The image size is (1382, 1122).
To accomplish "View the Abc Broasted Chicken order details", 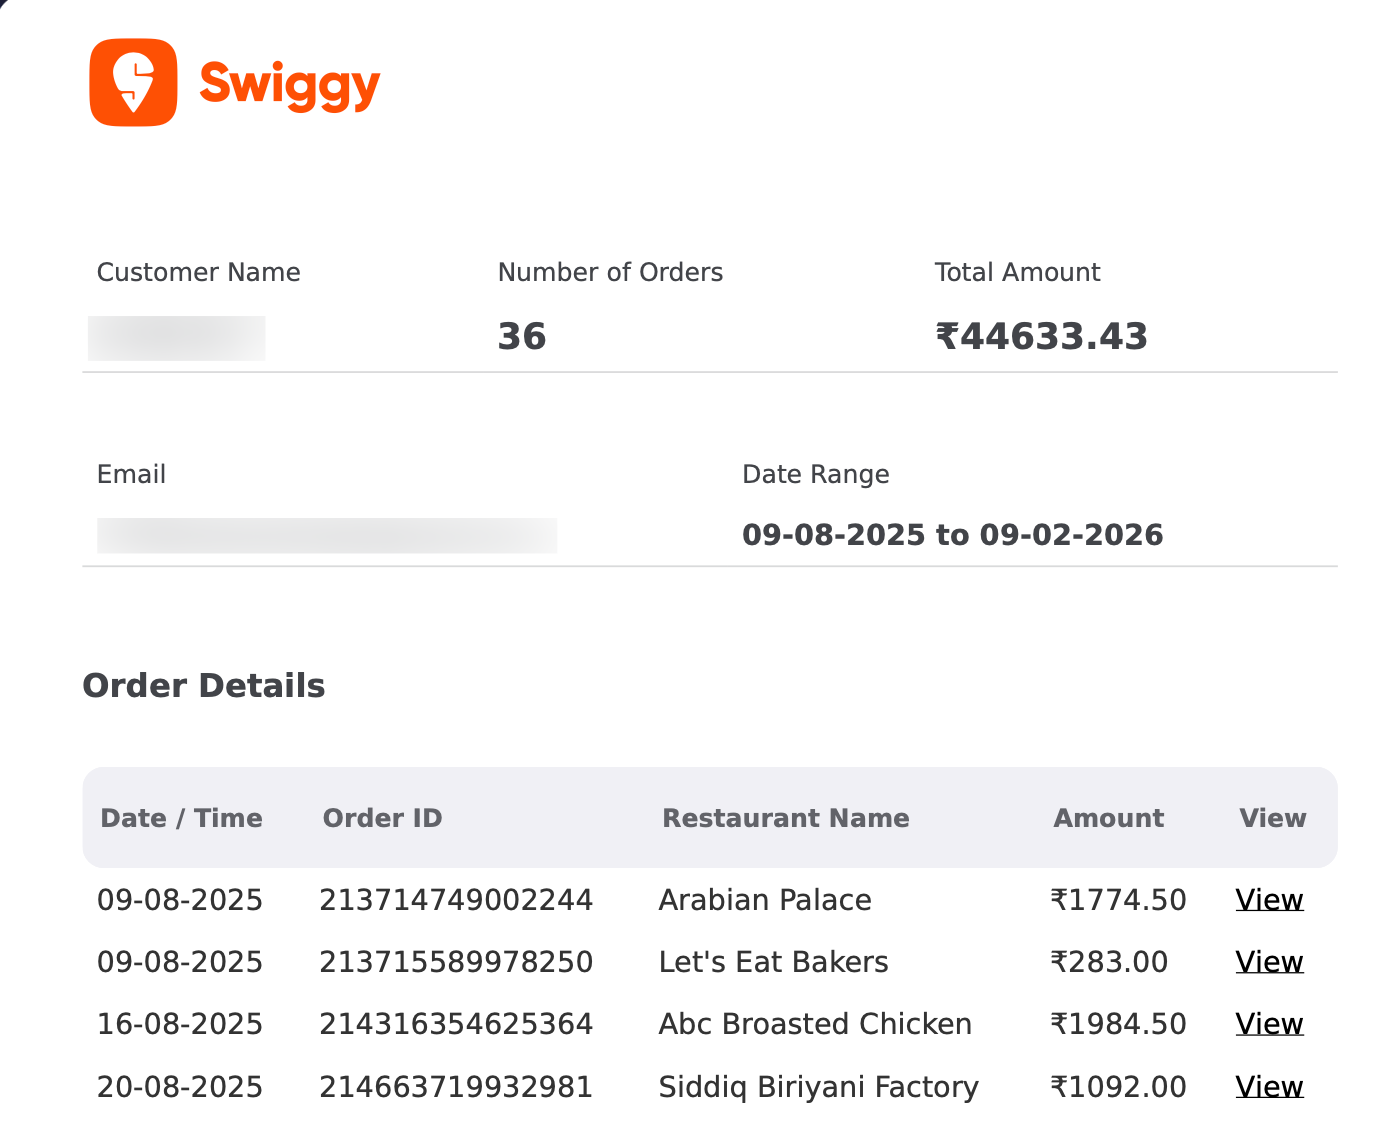I will pos(1269,1023).
